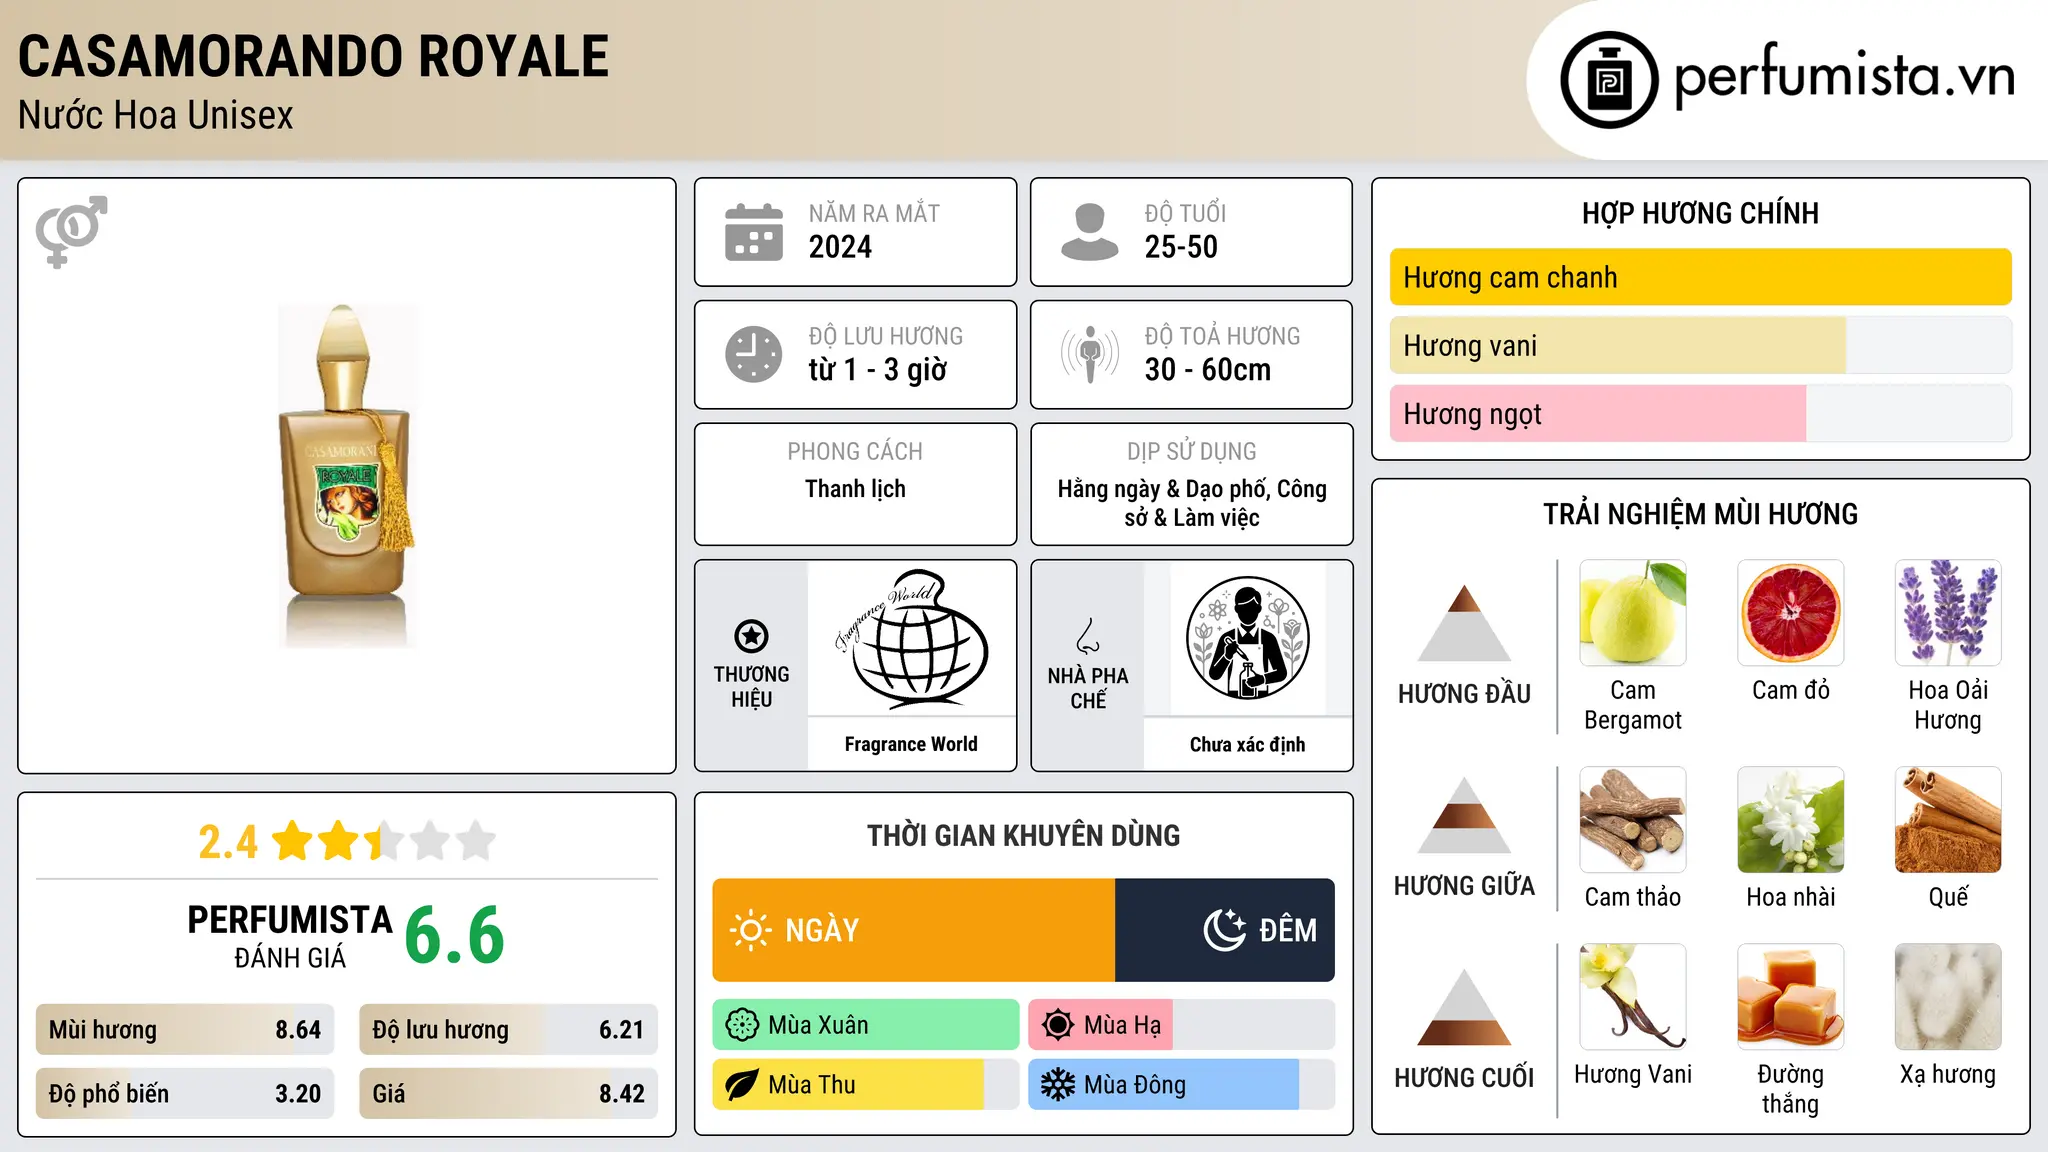
Task: Click the base notes pyramid icon
Action: (1464, 1007)
